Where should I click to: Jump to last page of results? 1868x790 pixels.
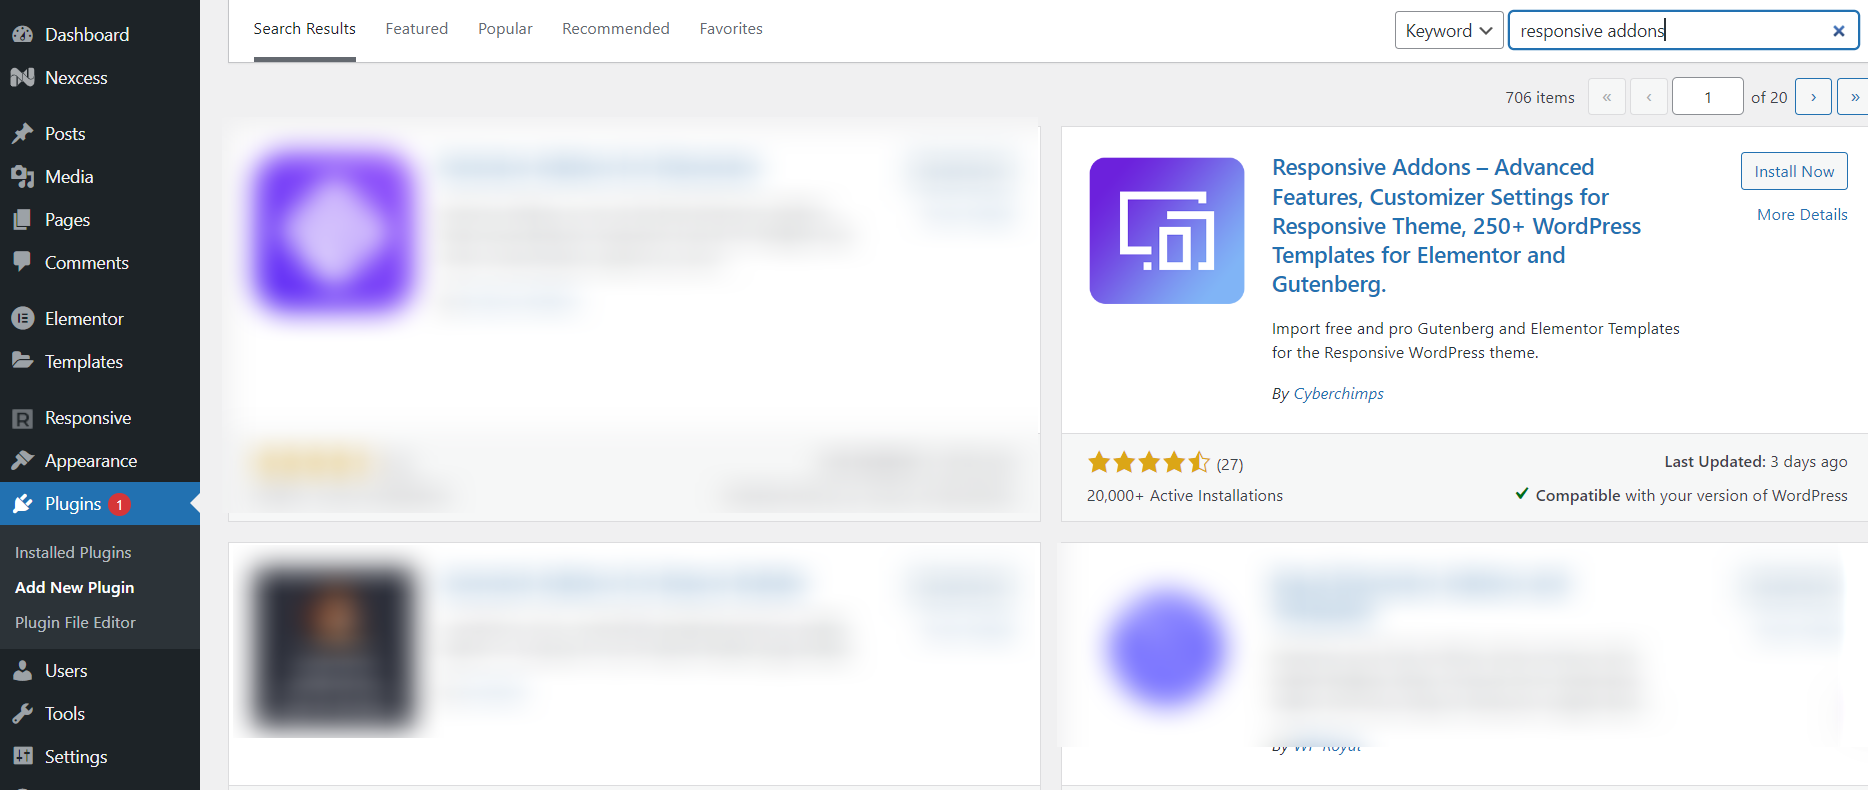click(x=1853, y=97)
